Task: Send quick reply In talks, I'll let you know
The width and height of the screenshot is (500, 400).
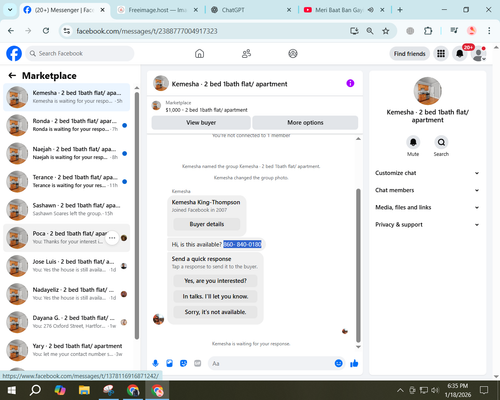Action: tap(215, 296)
